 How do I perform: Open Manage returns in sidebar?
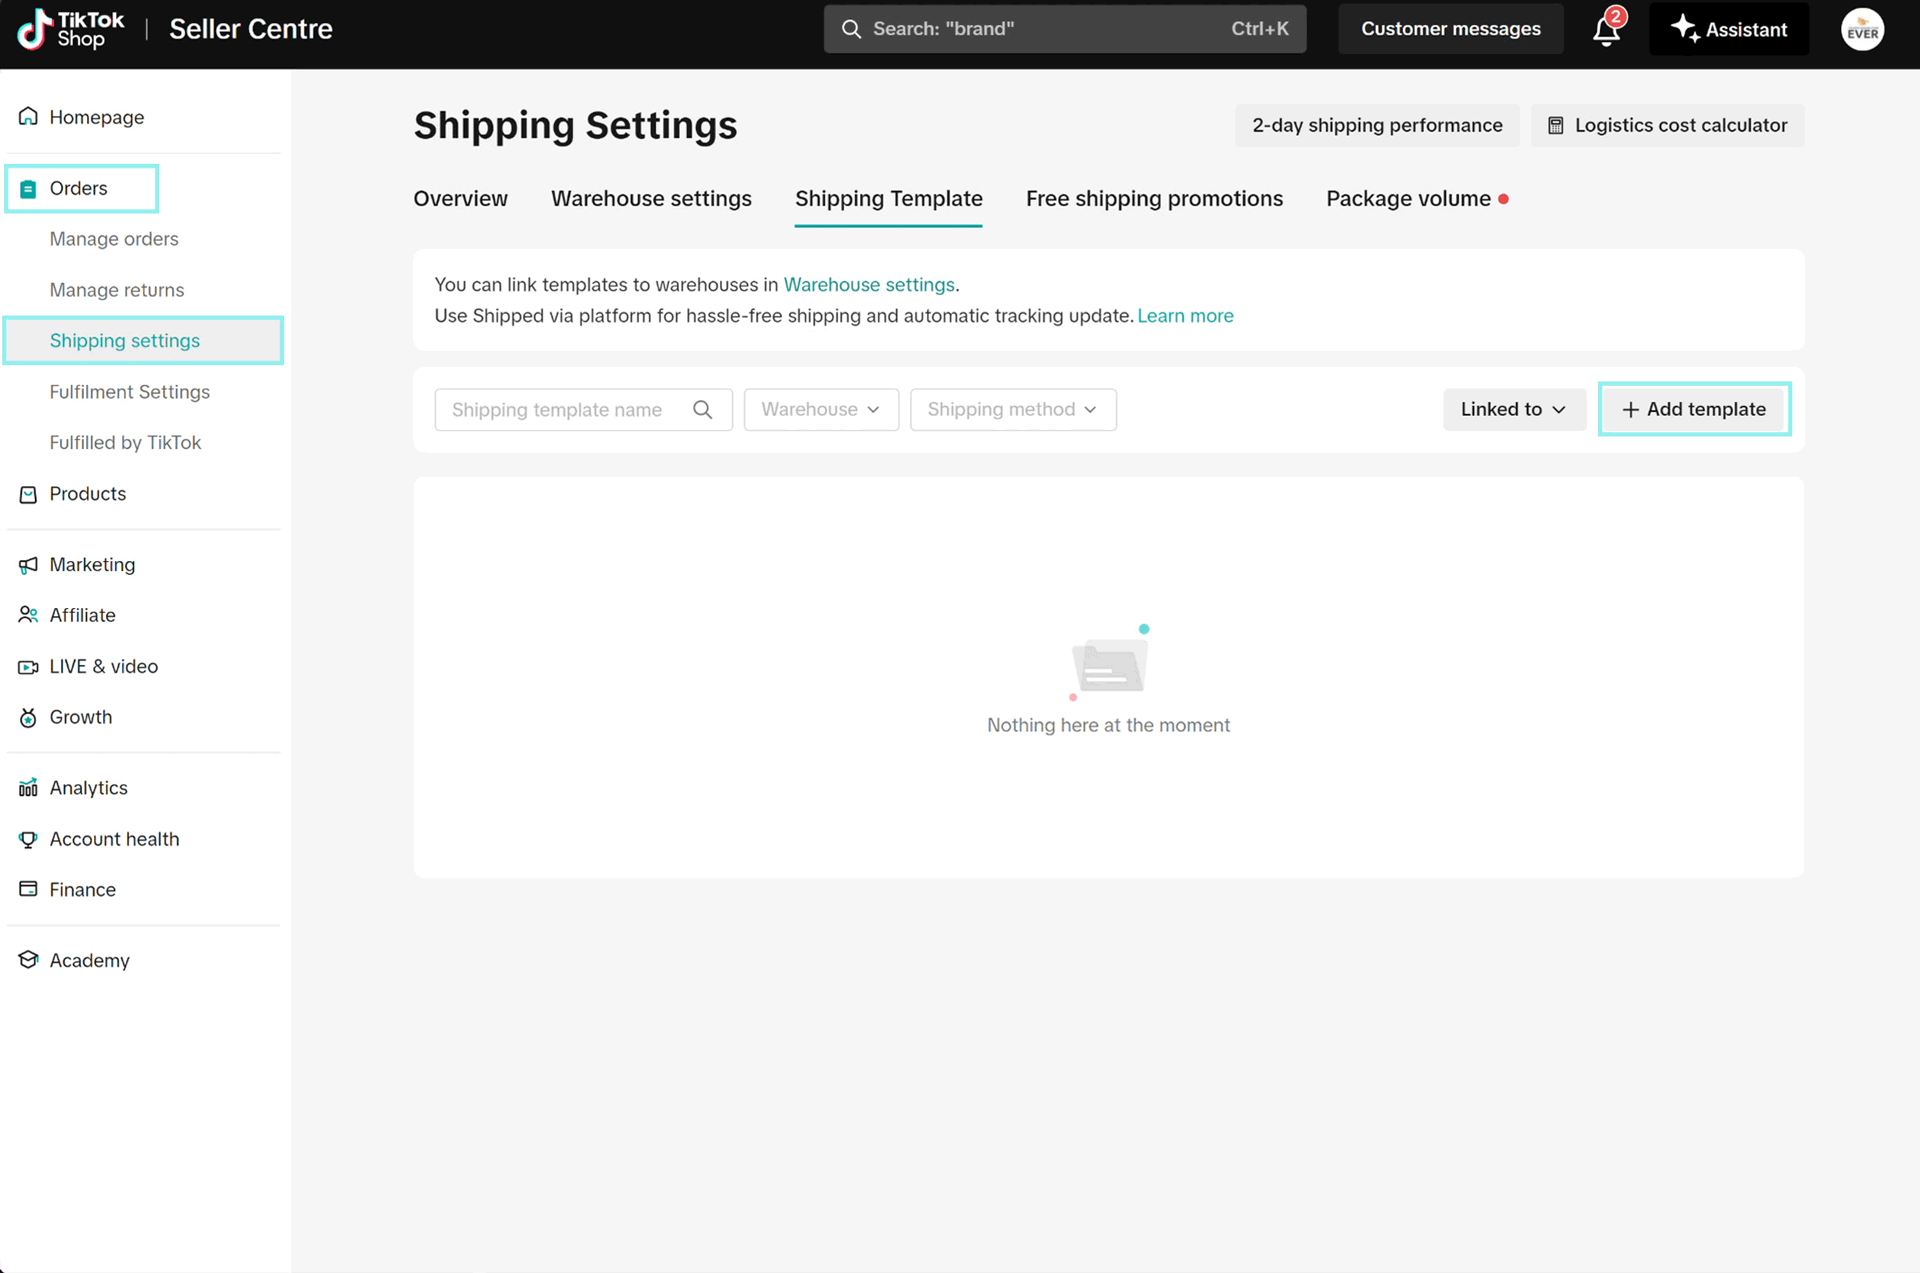(117, 290)
